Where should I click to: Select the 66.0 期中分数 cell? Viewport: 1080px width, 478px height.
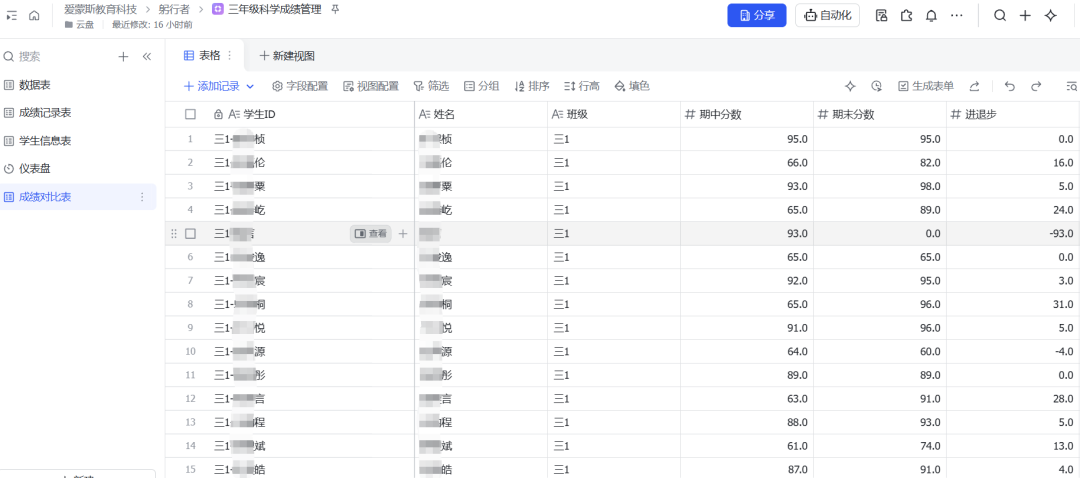click(x=747, y=163)
